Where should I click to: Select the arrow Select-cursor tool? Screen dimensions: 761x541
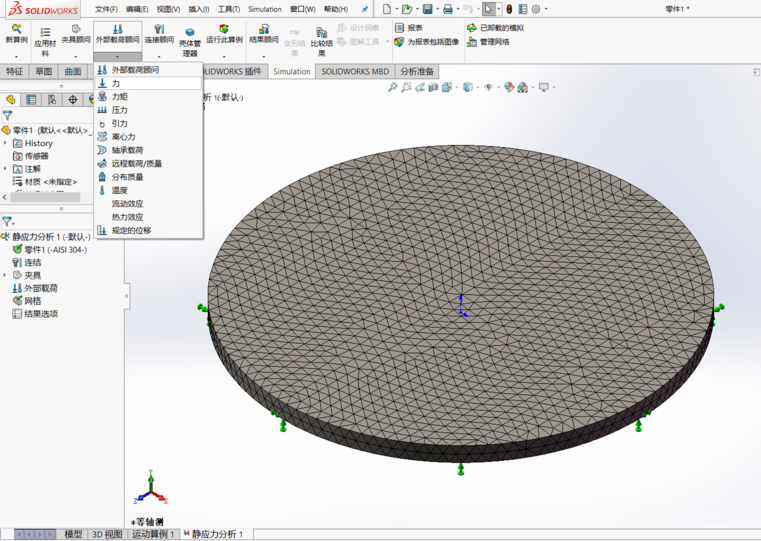pos(488,9)
